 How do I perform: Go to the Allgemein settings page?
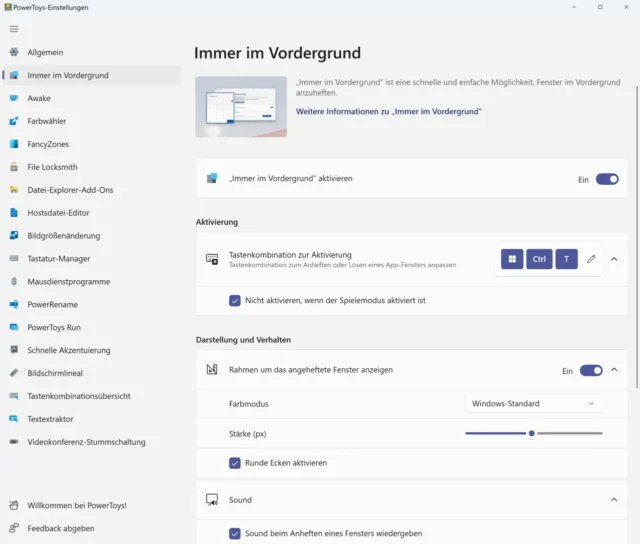click(47, 52)
